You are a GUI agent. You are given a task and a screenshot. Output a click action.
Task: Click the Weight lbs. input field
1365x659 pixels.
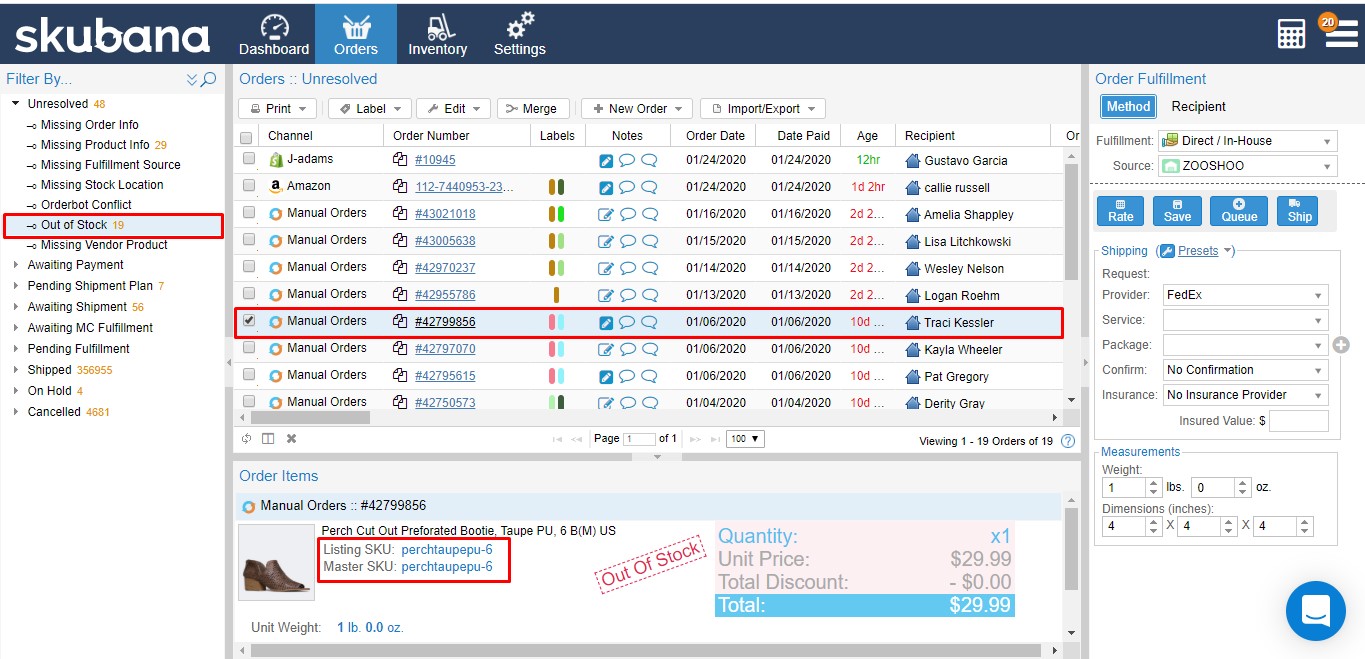1124,488
